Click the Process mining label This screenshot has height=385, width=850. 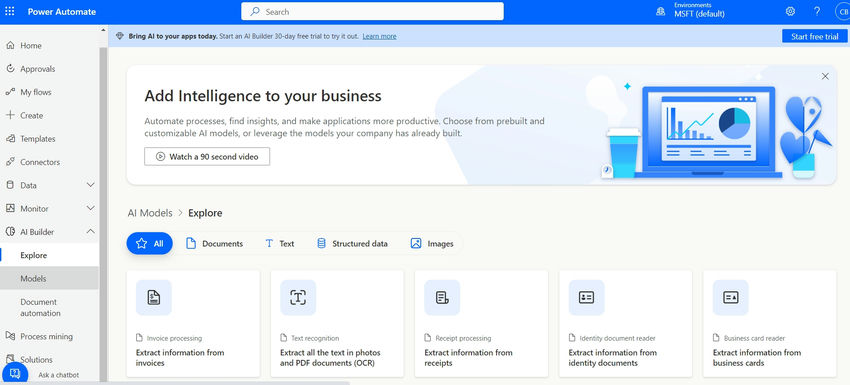click(x=46, y=336)
